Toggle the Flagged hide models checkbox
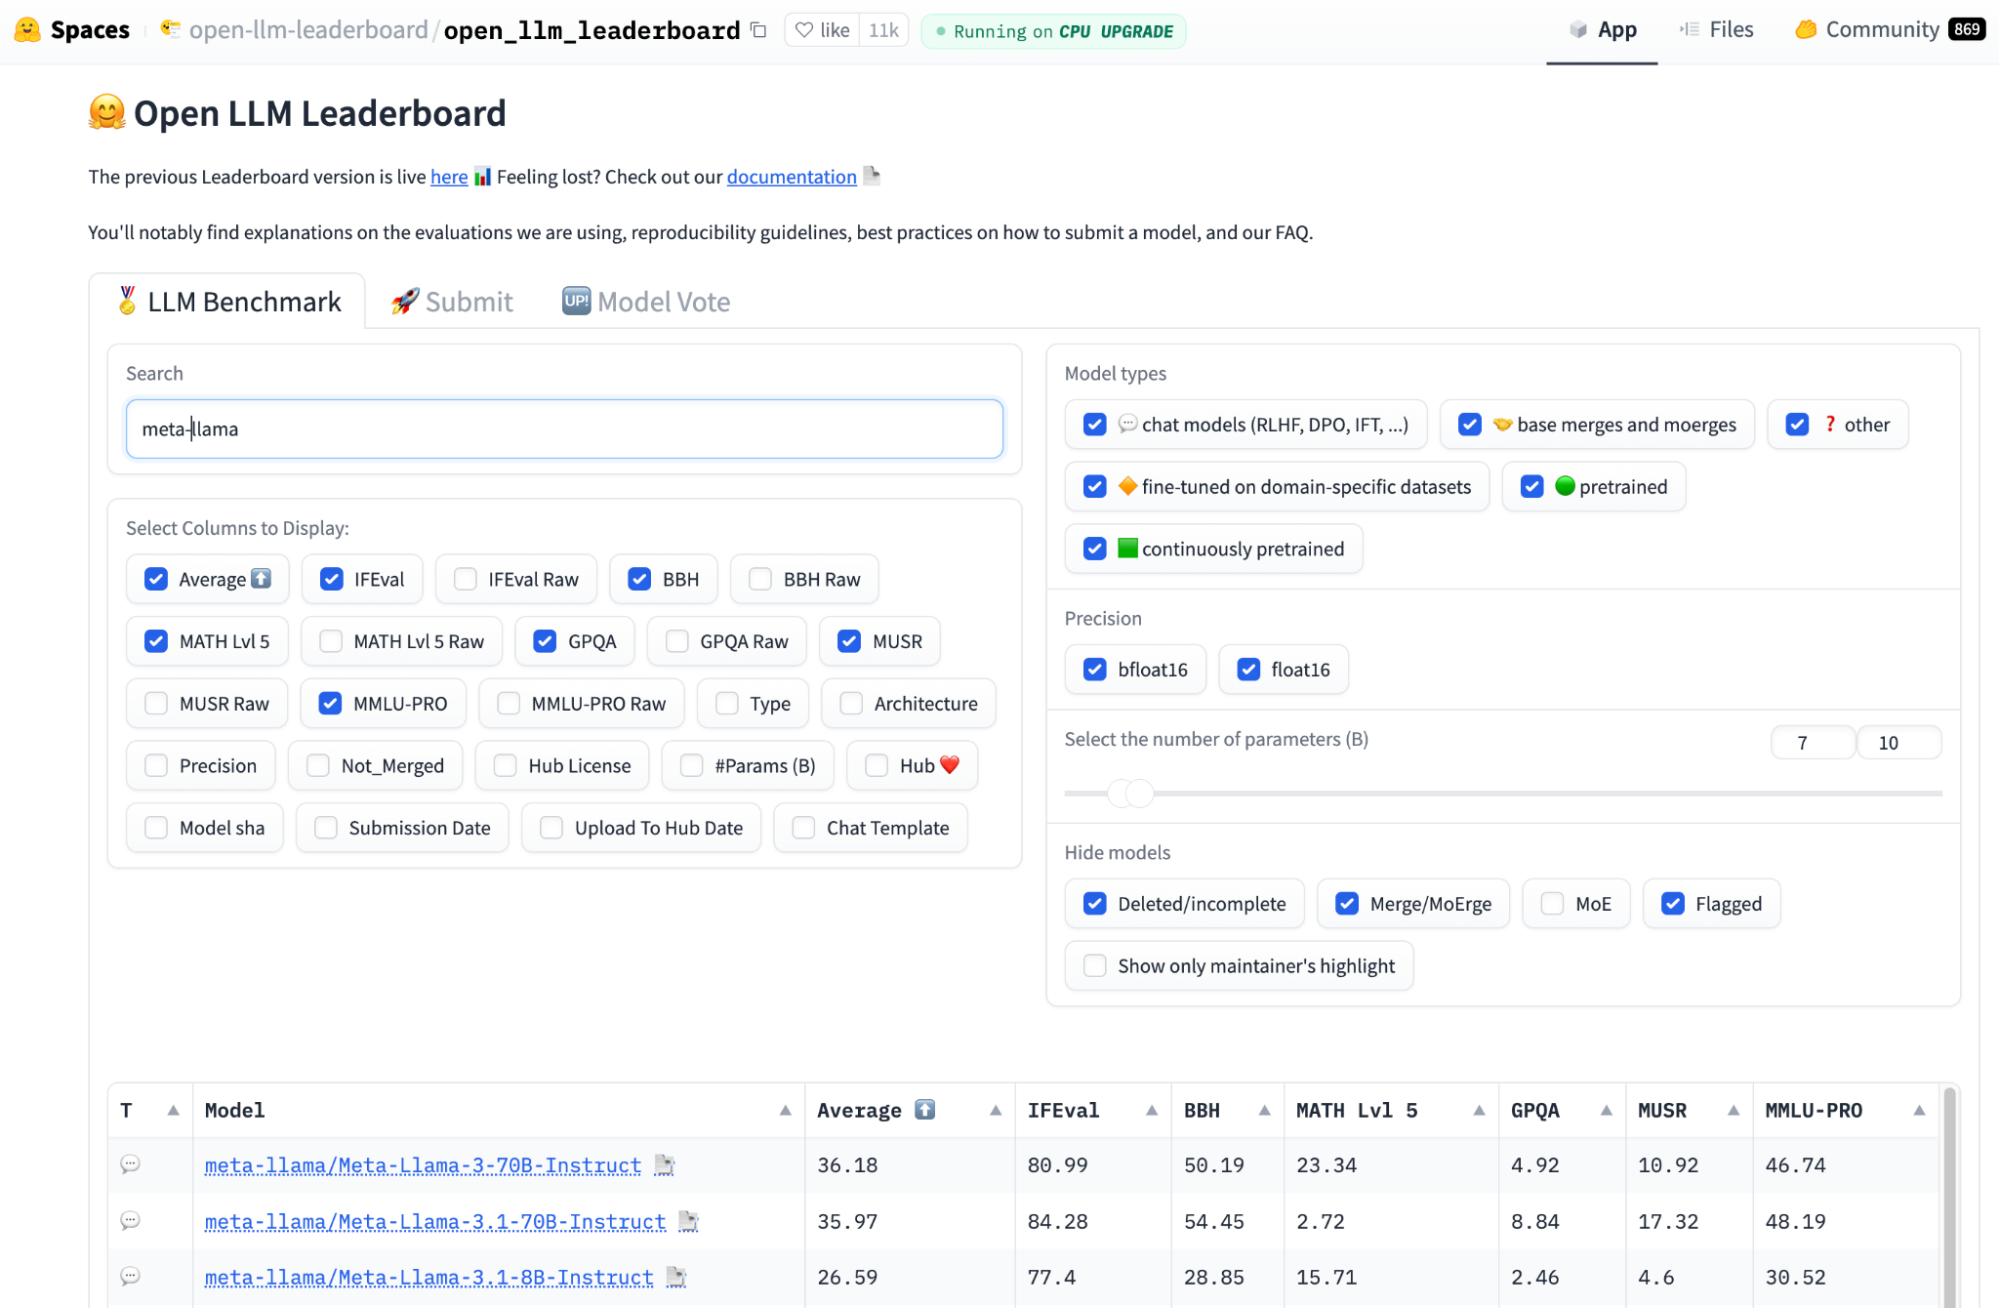The width and height of the screenshot is (1999, 1308). coord(1672,903)
